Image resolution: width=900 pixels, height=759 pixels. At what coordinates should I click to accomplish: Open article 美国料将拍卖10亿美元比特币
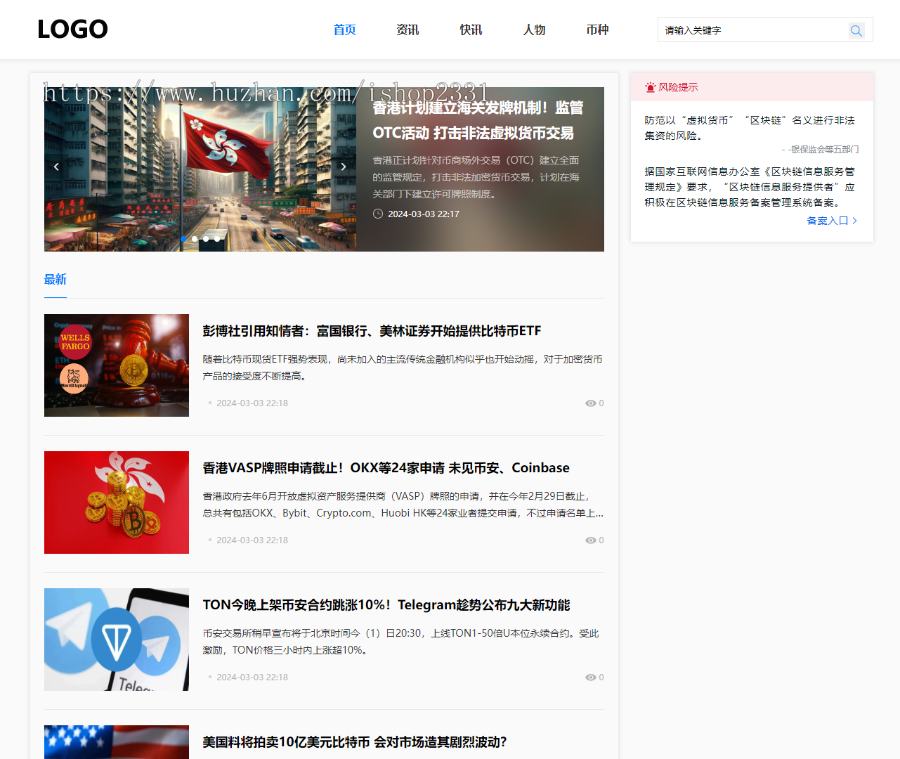pos(355,742)
